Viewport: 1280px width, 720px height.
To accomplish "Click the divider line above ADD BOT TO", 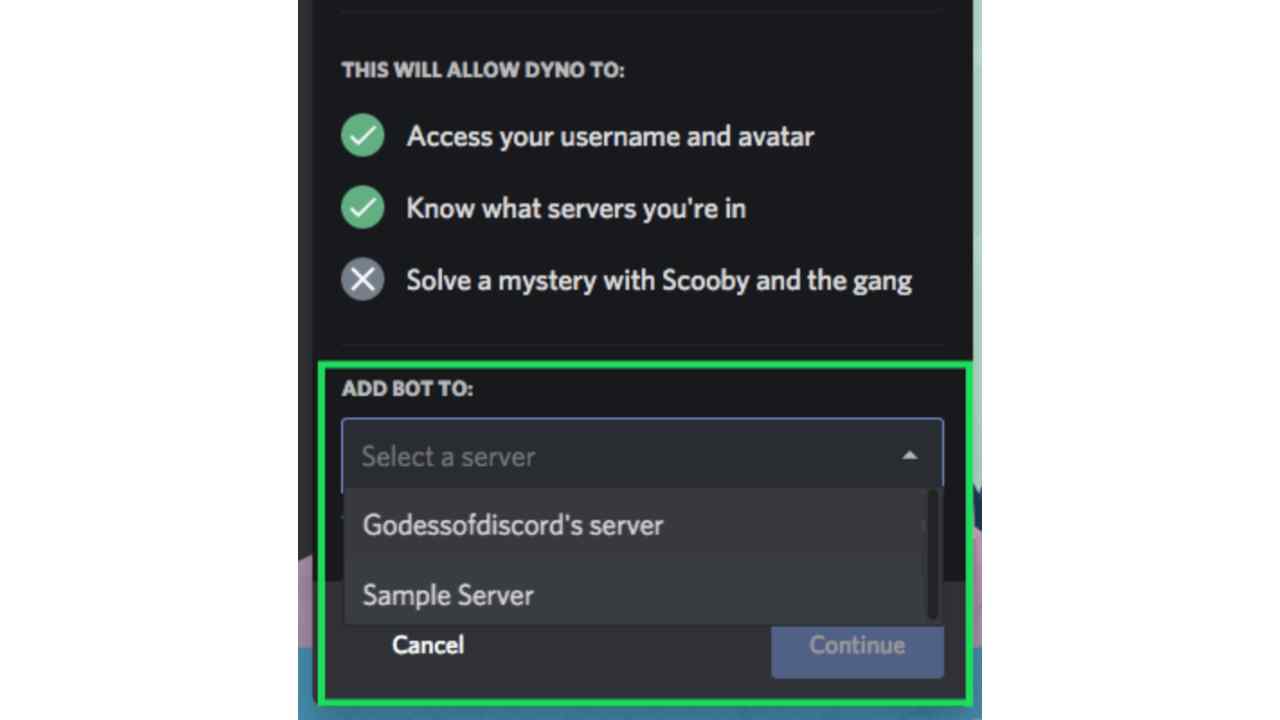I will [x=642, y=345].
